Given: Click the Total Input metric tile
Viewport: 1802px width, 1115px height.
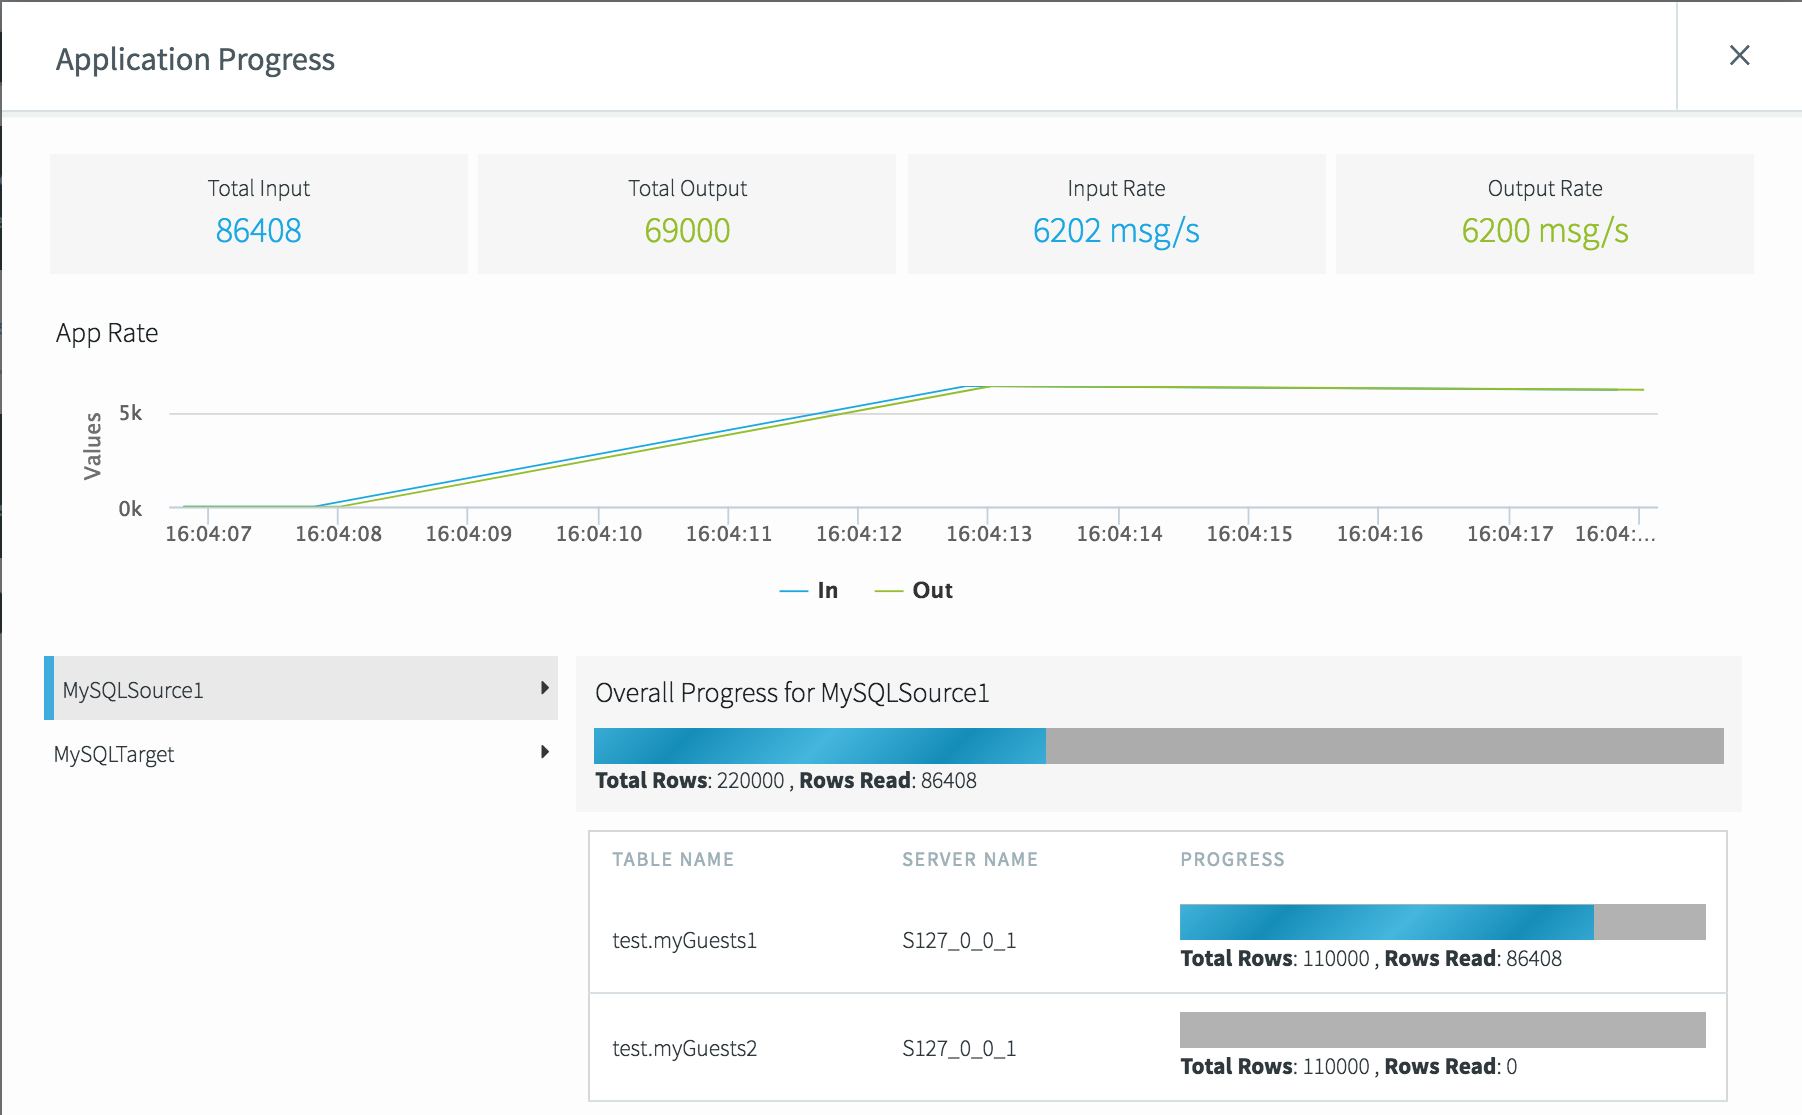Looking at the screenshot, I should [257, 213].
